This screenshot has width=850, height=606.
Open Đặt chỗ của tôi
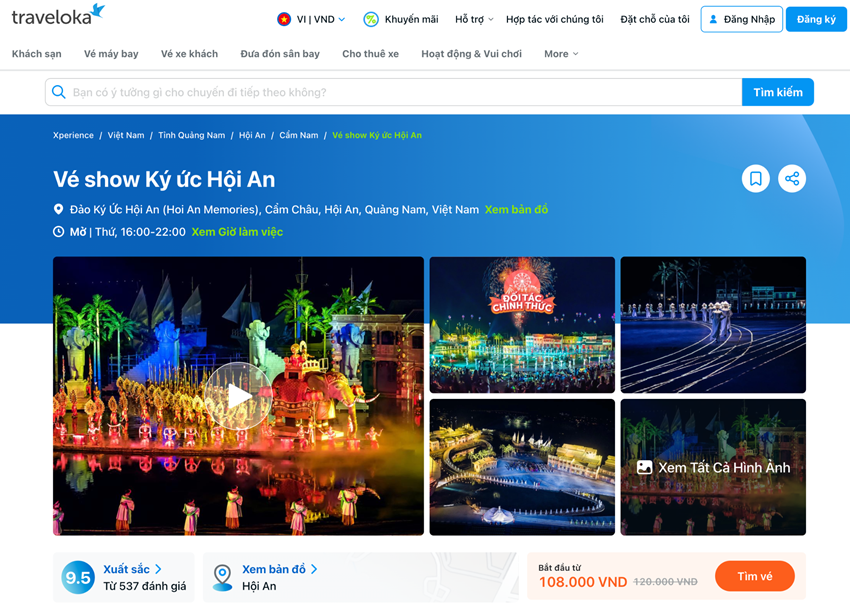pos(655,20)
